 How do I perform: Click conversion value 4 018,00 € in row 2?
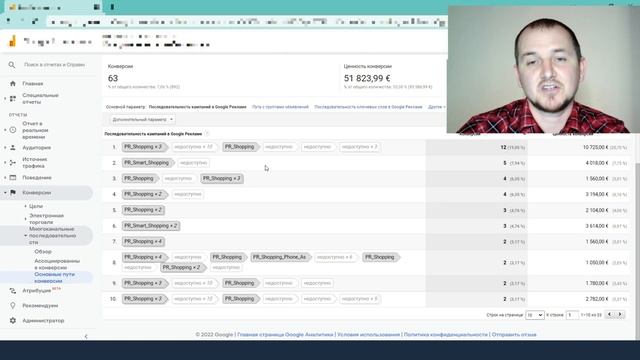597,163
